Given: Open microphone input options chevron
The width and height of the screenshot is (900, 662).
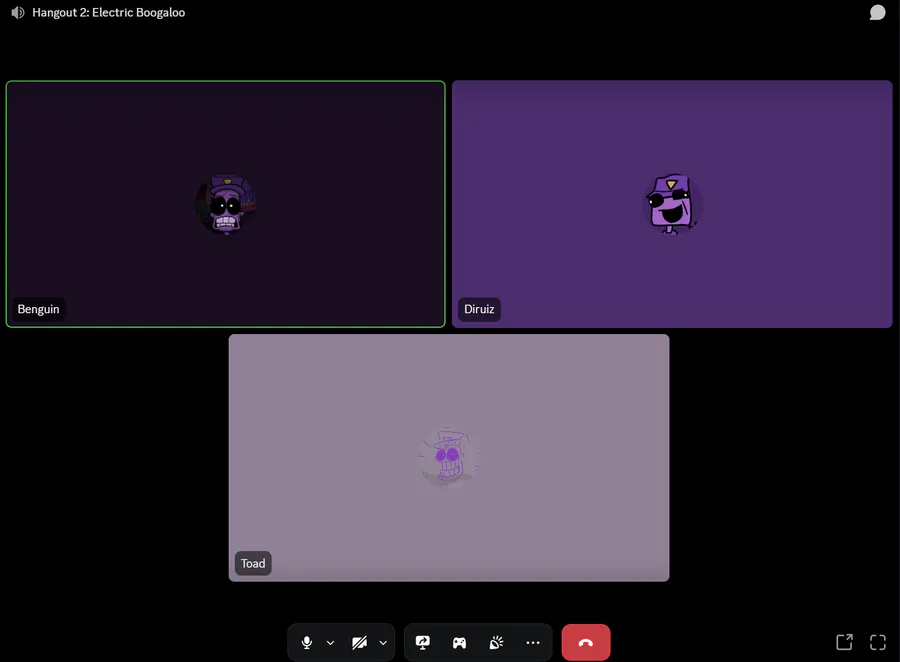Looking at the screenshot, I should (330, 643).
